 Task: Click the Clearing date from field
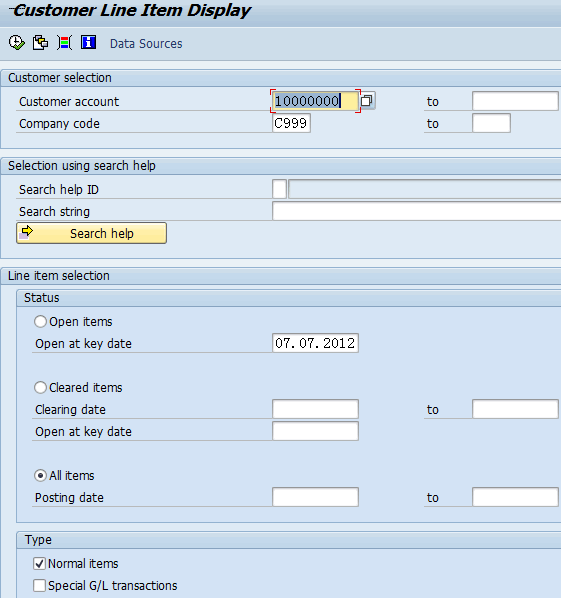click(x=315, y=409)
